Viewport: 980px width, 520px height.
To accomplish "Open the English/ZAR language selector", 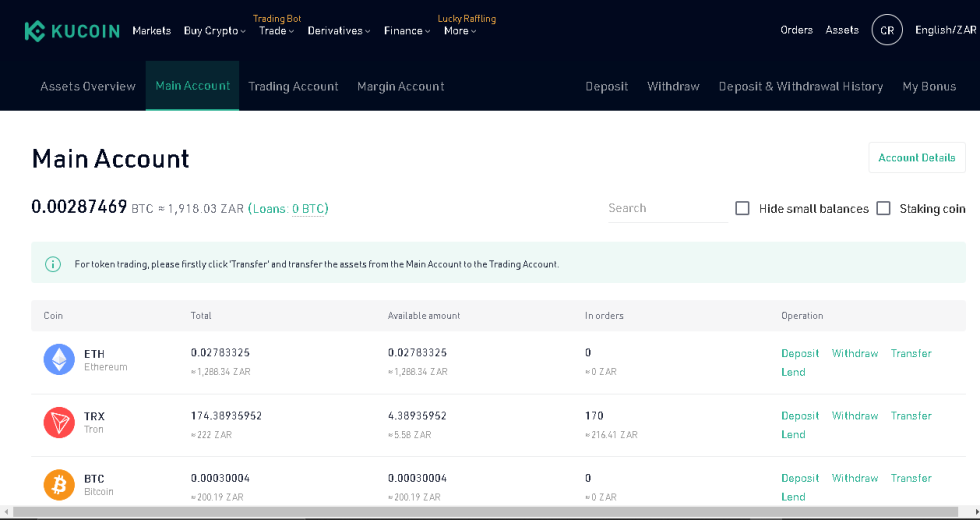I will pyautogui.click(x=946, y=30).
